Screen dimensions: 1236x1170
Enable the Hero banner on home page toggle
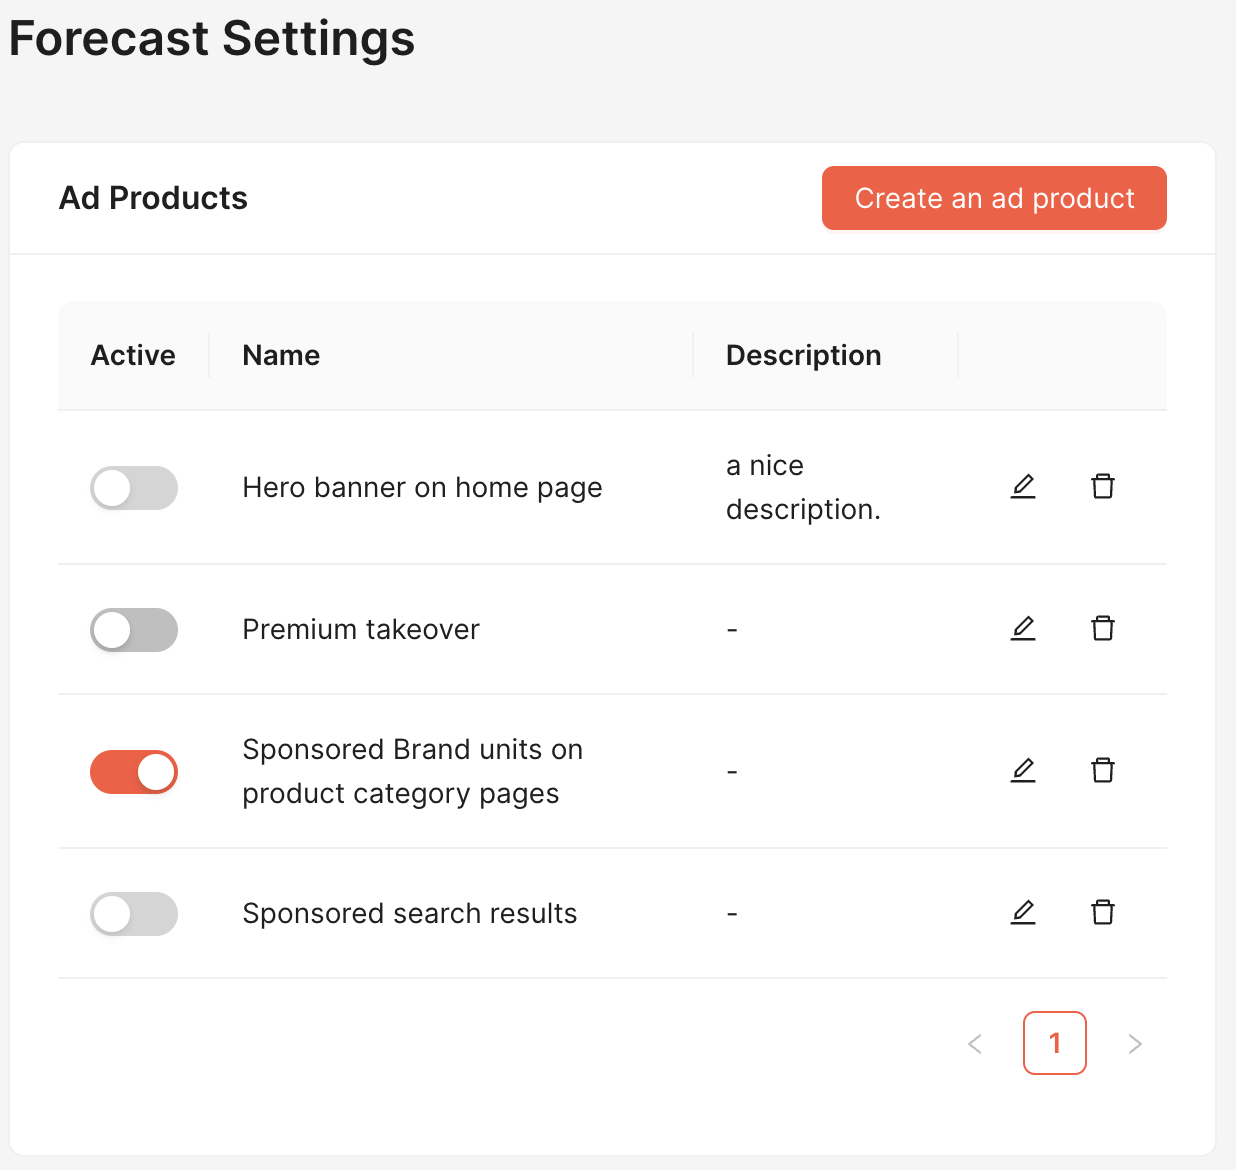[x=134, y=488]
